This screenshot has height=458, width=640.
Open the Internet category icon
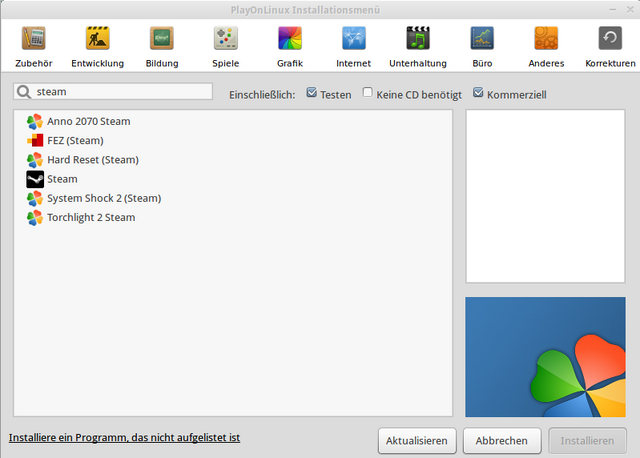coord(354,38)
